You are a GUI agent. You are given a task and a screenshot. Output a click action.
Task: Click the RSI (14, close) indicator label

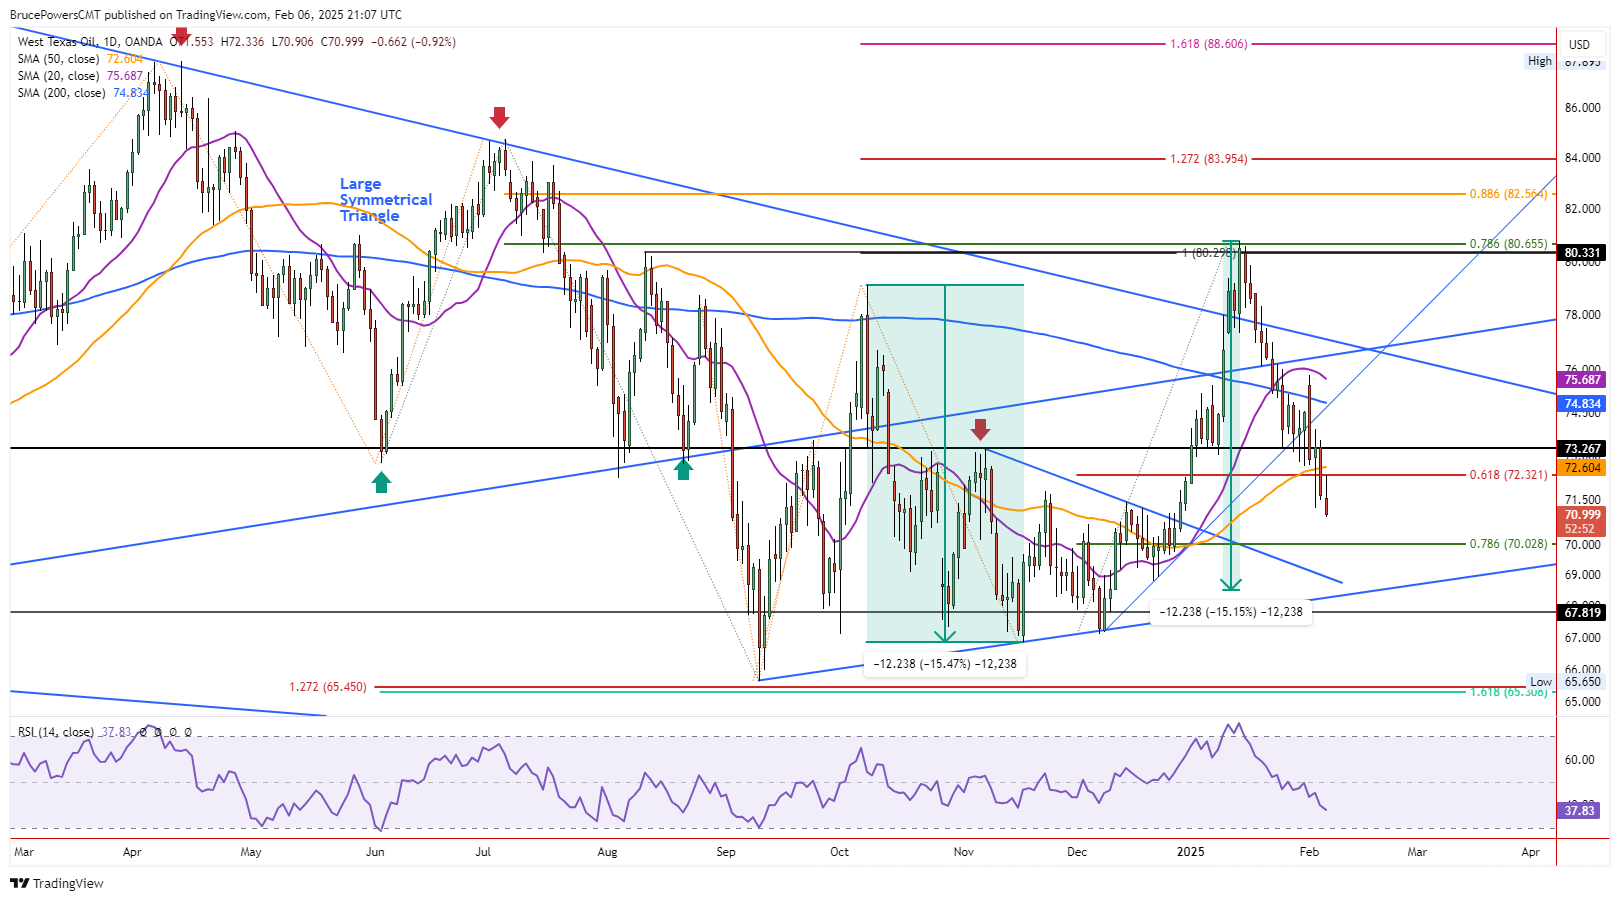click(56, 732)
